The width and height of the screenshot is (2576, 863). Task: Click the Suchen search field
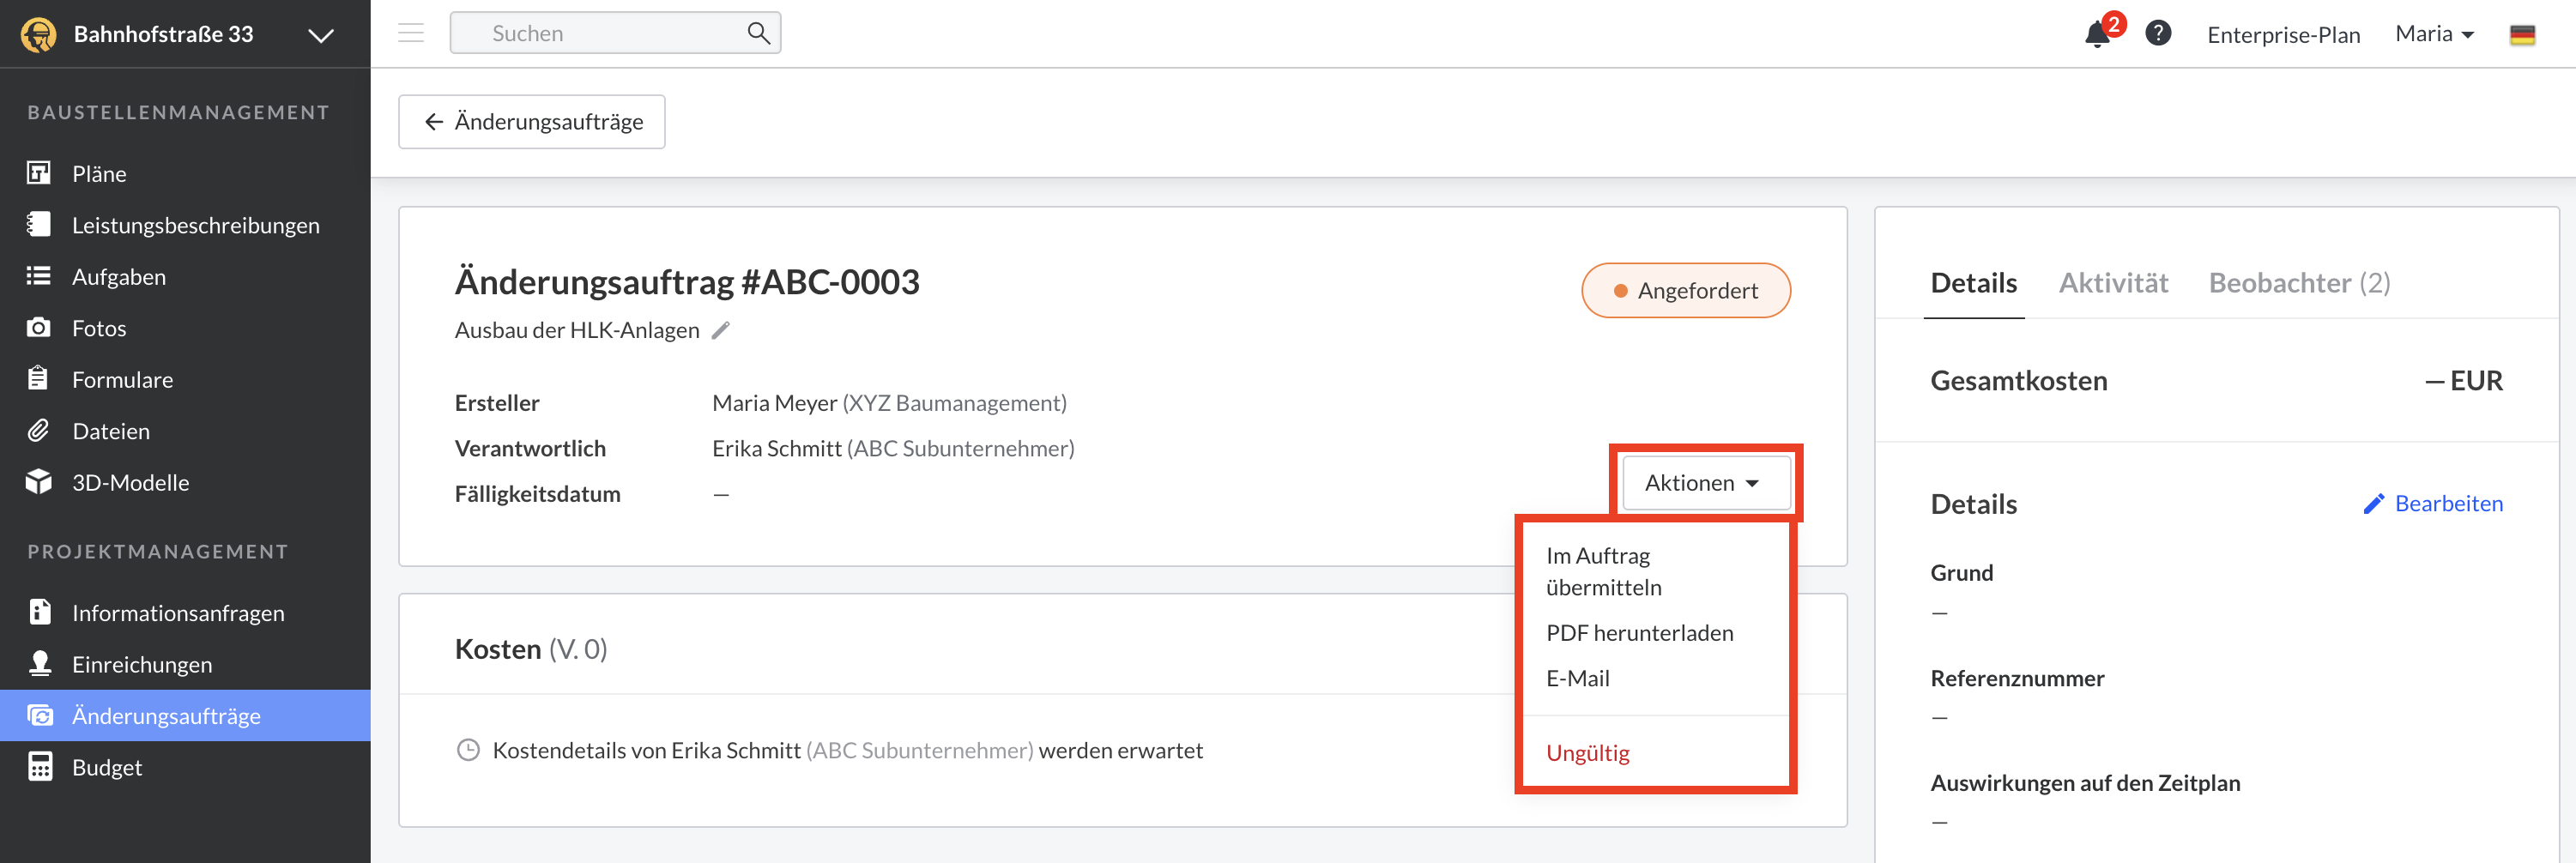[x=615, y=33]
